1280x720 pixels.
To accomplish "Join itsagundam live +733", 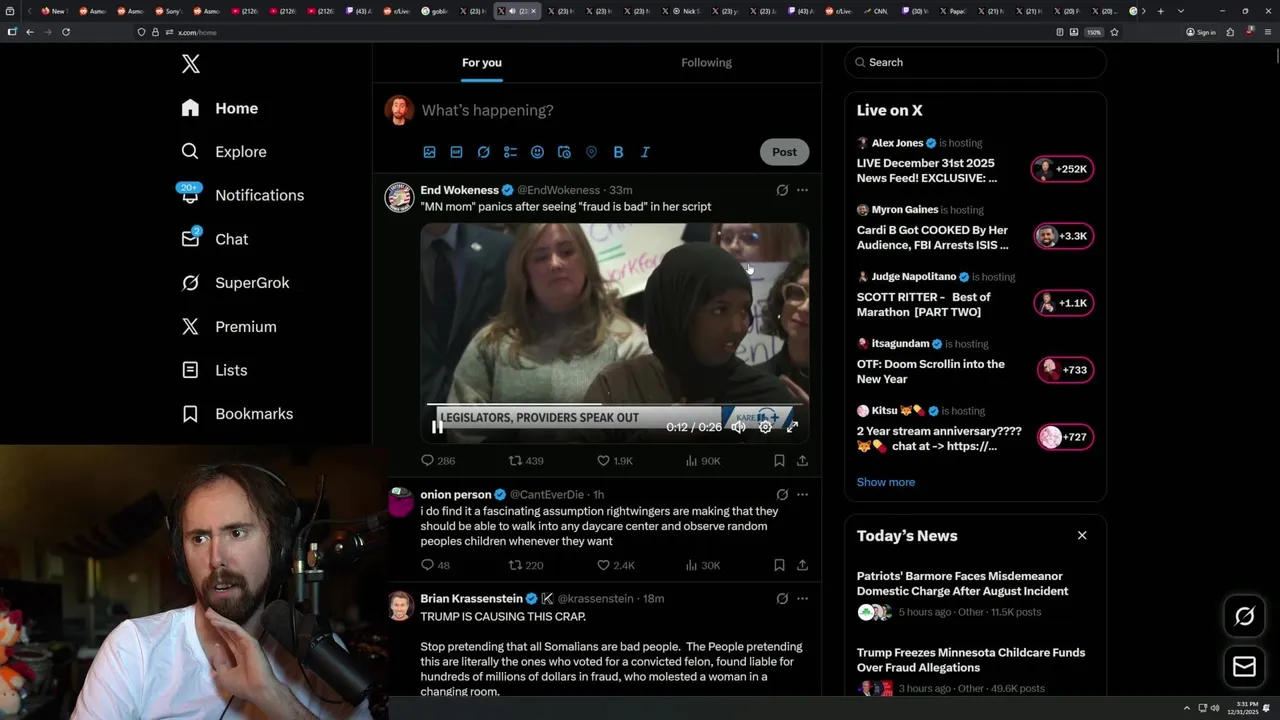I will pyautogui.click(x=1065, y=370).
